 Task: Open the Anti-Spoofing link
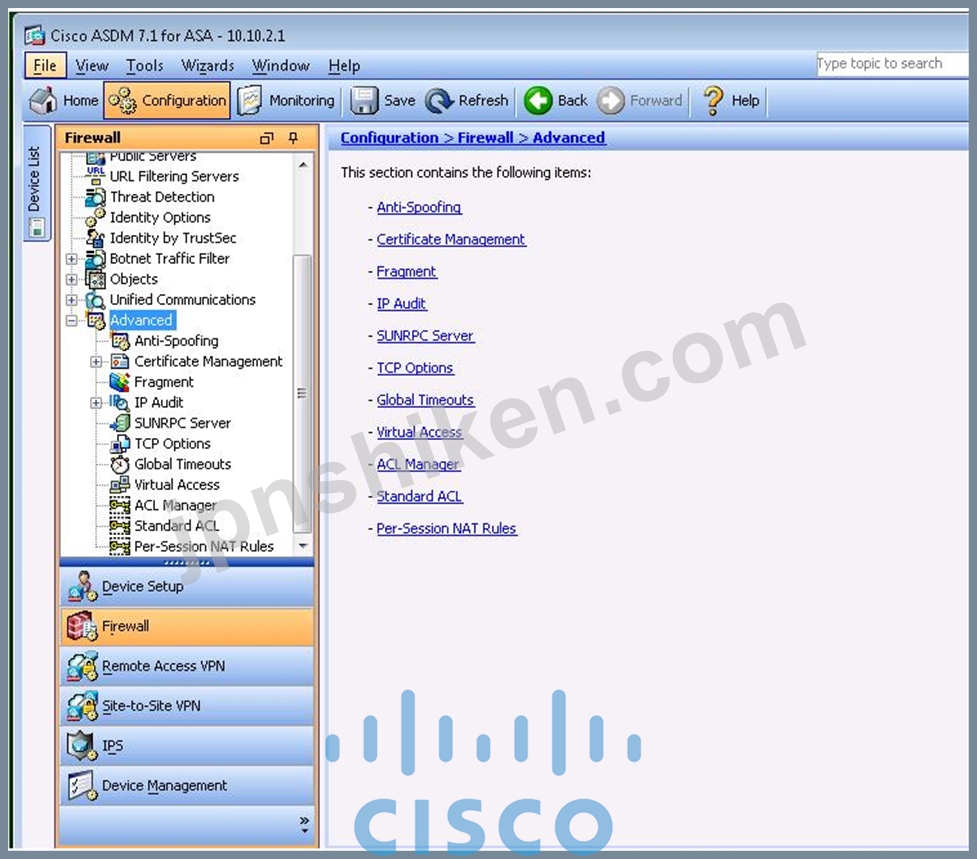click(x=419, y=207)
